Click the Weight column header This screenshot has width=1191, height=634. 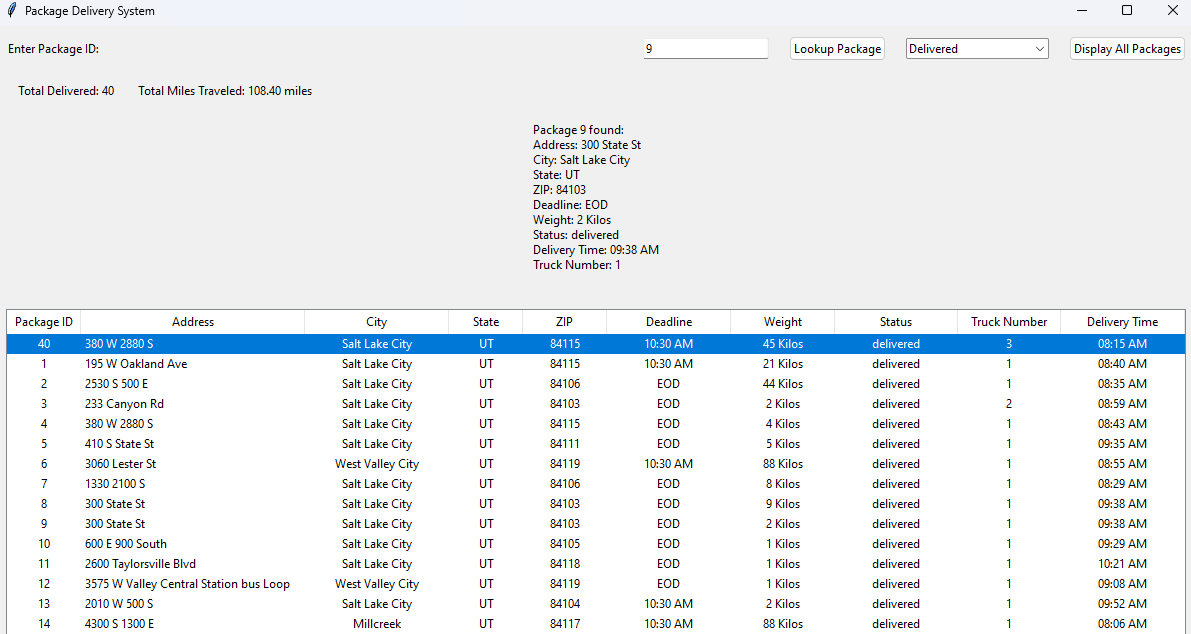pos(782,321)
